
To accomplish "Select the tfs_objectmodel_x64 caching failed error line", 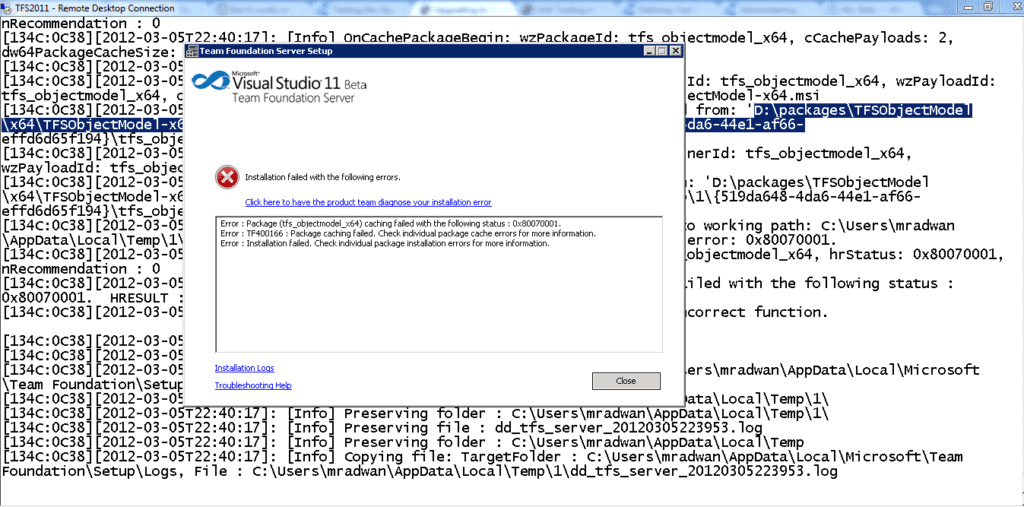I will coord(391,223).
